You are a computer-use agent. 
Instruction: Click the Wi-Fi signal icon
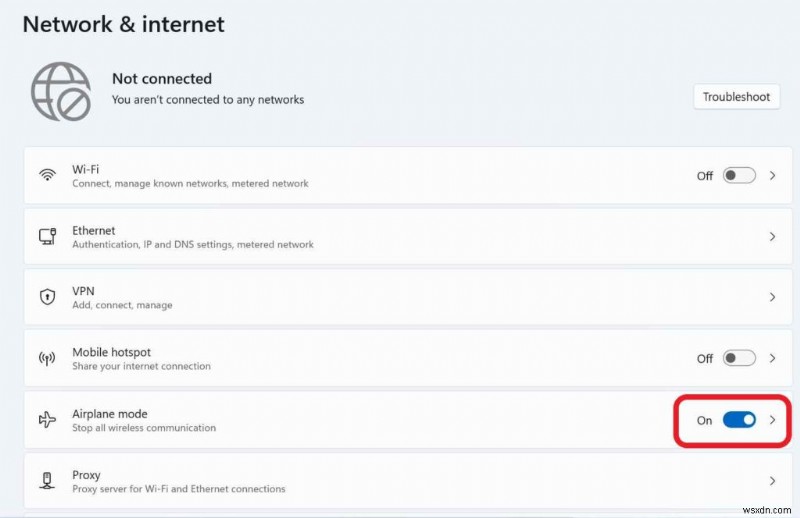47,175
